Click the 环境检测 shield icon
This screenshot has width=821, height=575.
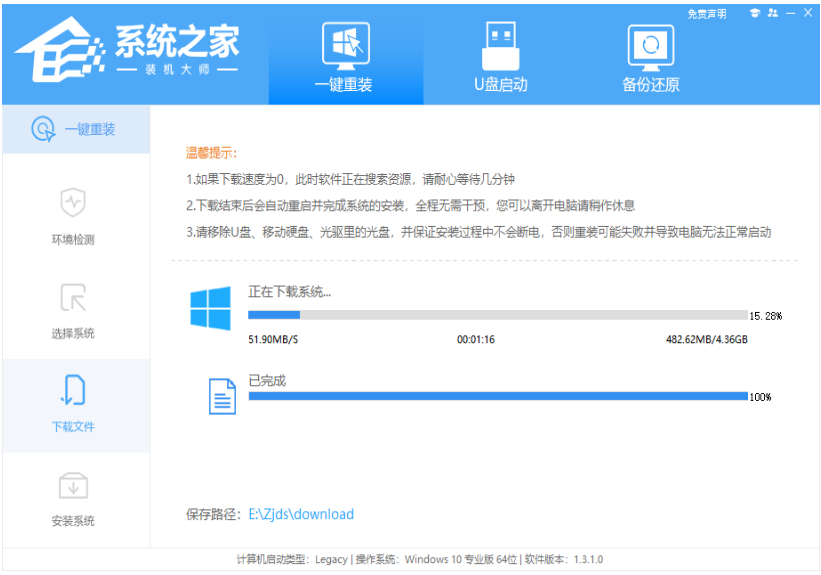pos(73,202)
